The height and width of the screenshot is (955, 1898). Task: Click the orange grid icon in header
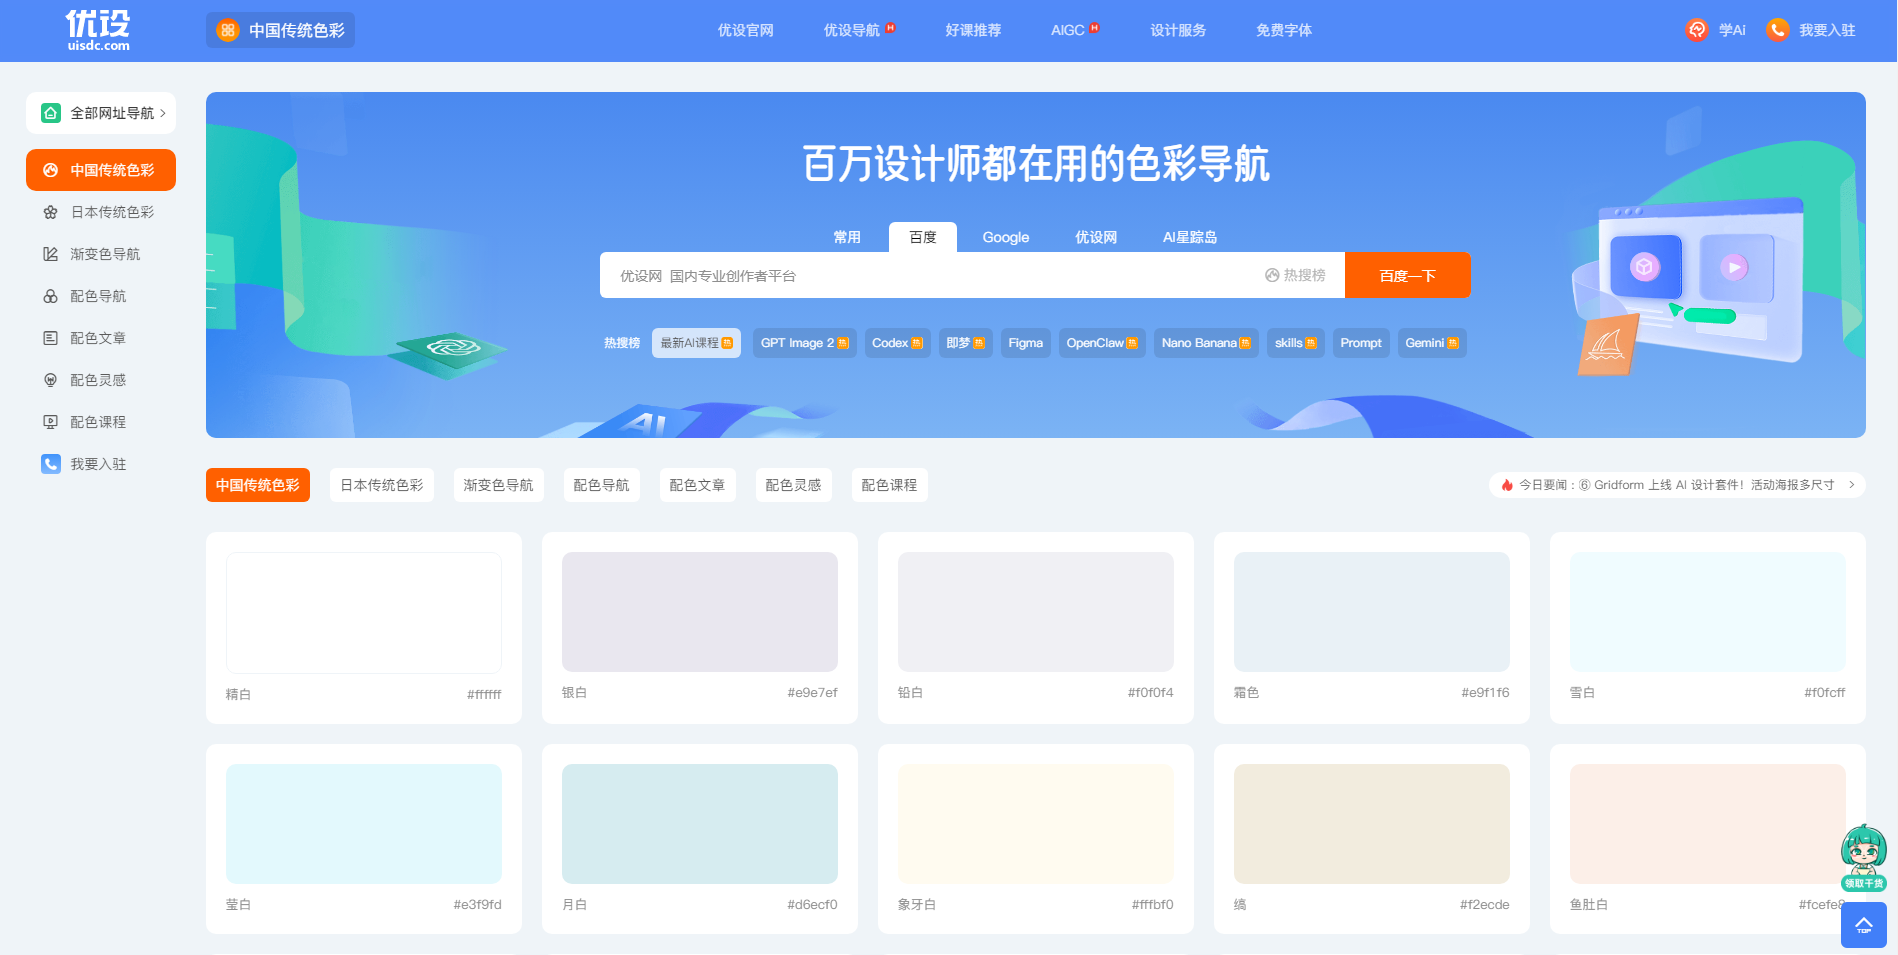(x=228, y=30)
